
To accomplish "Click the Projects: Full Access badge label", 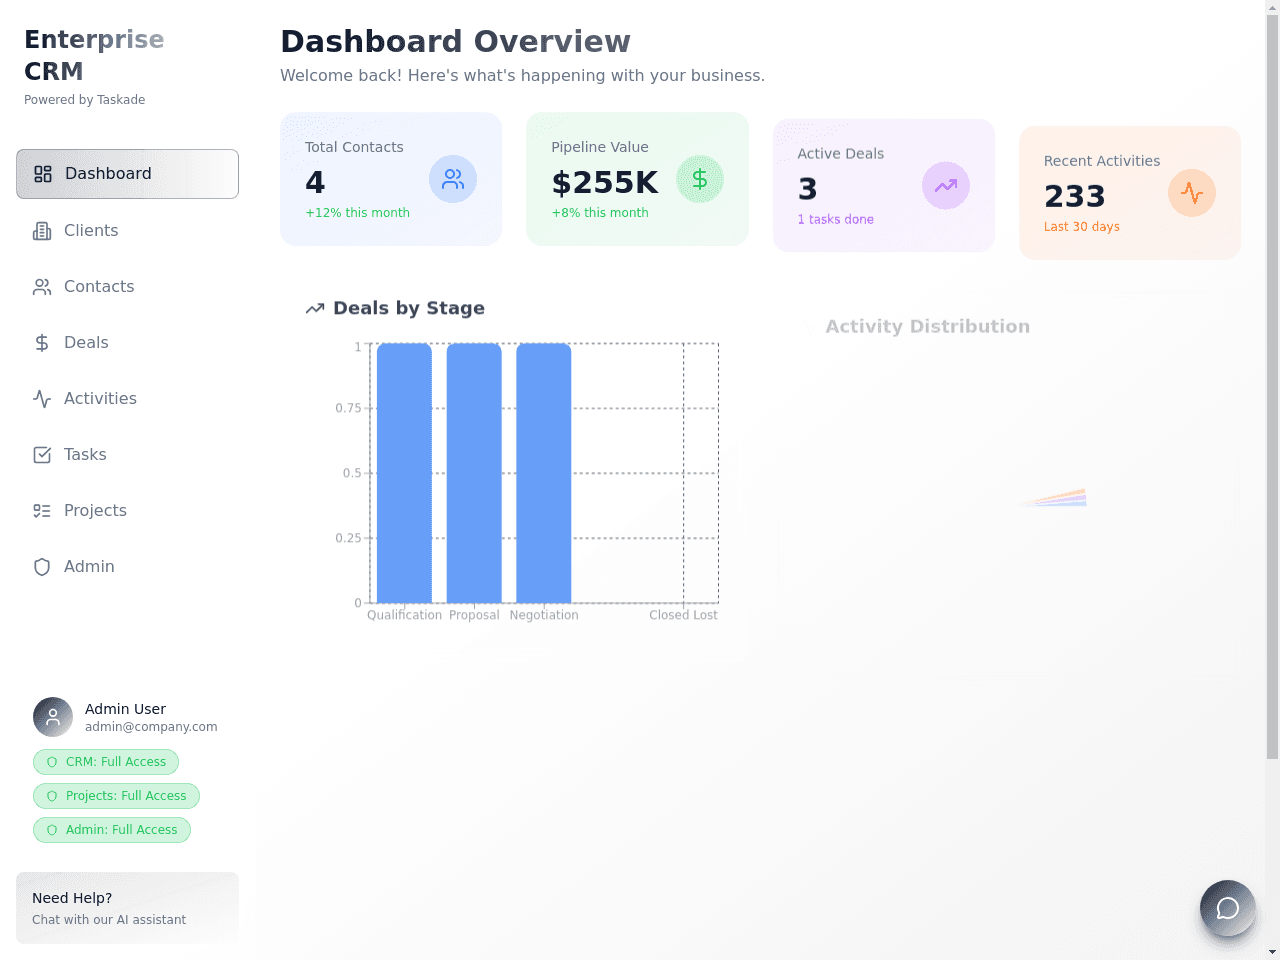I will click(x=126, y=796).
